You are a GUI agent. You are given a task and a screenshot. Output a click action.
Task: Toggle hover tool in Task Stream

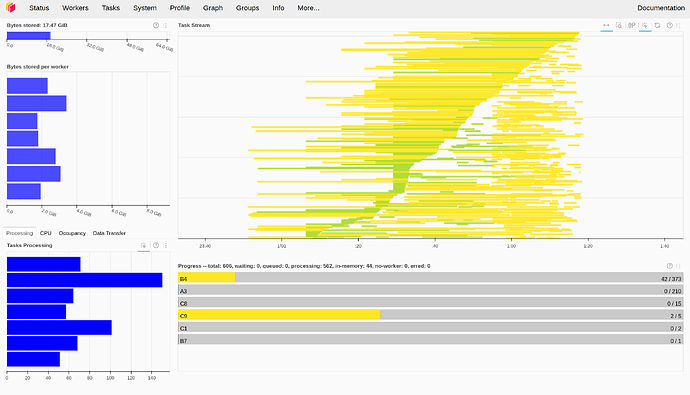pyautogui.click(x=645, y=26)
